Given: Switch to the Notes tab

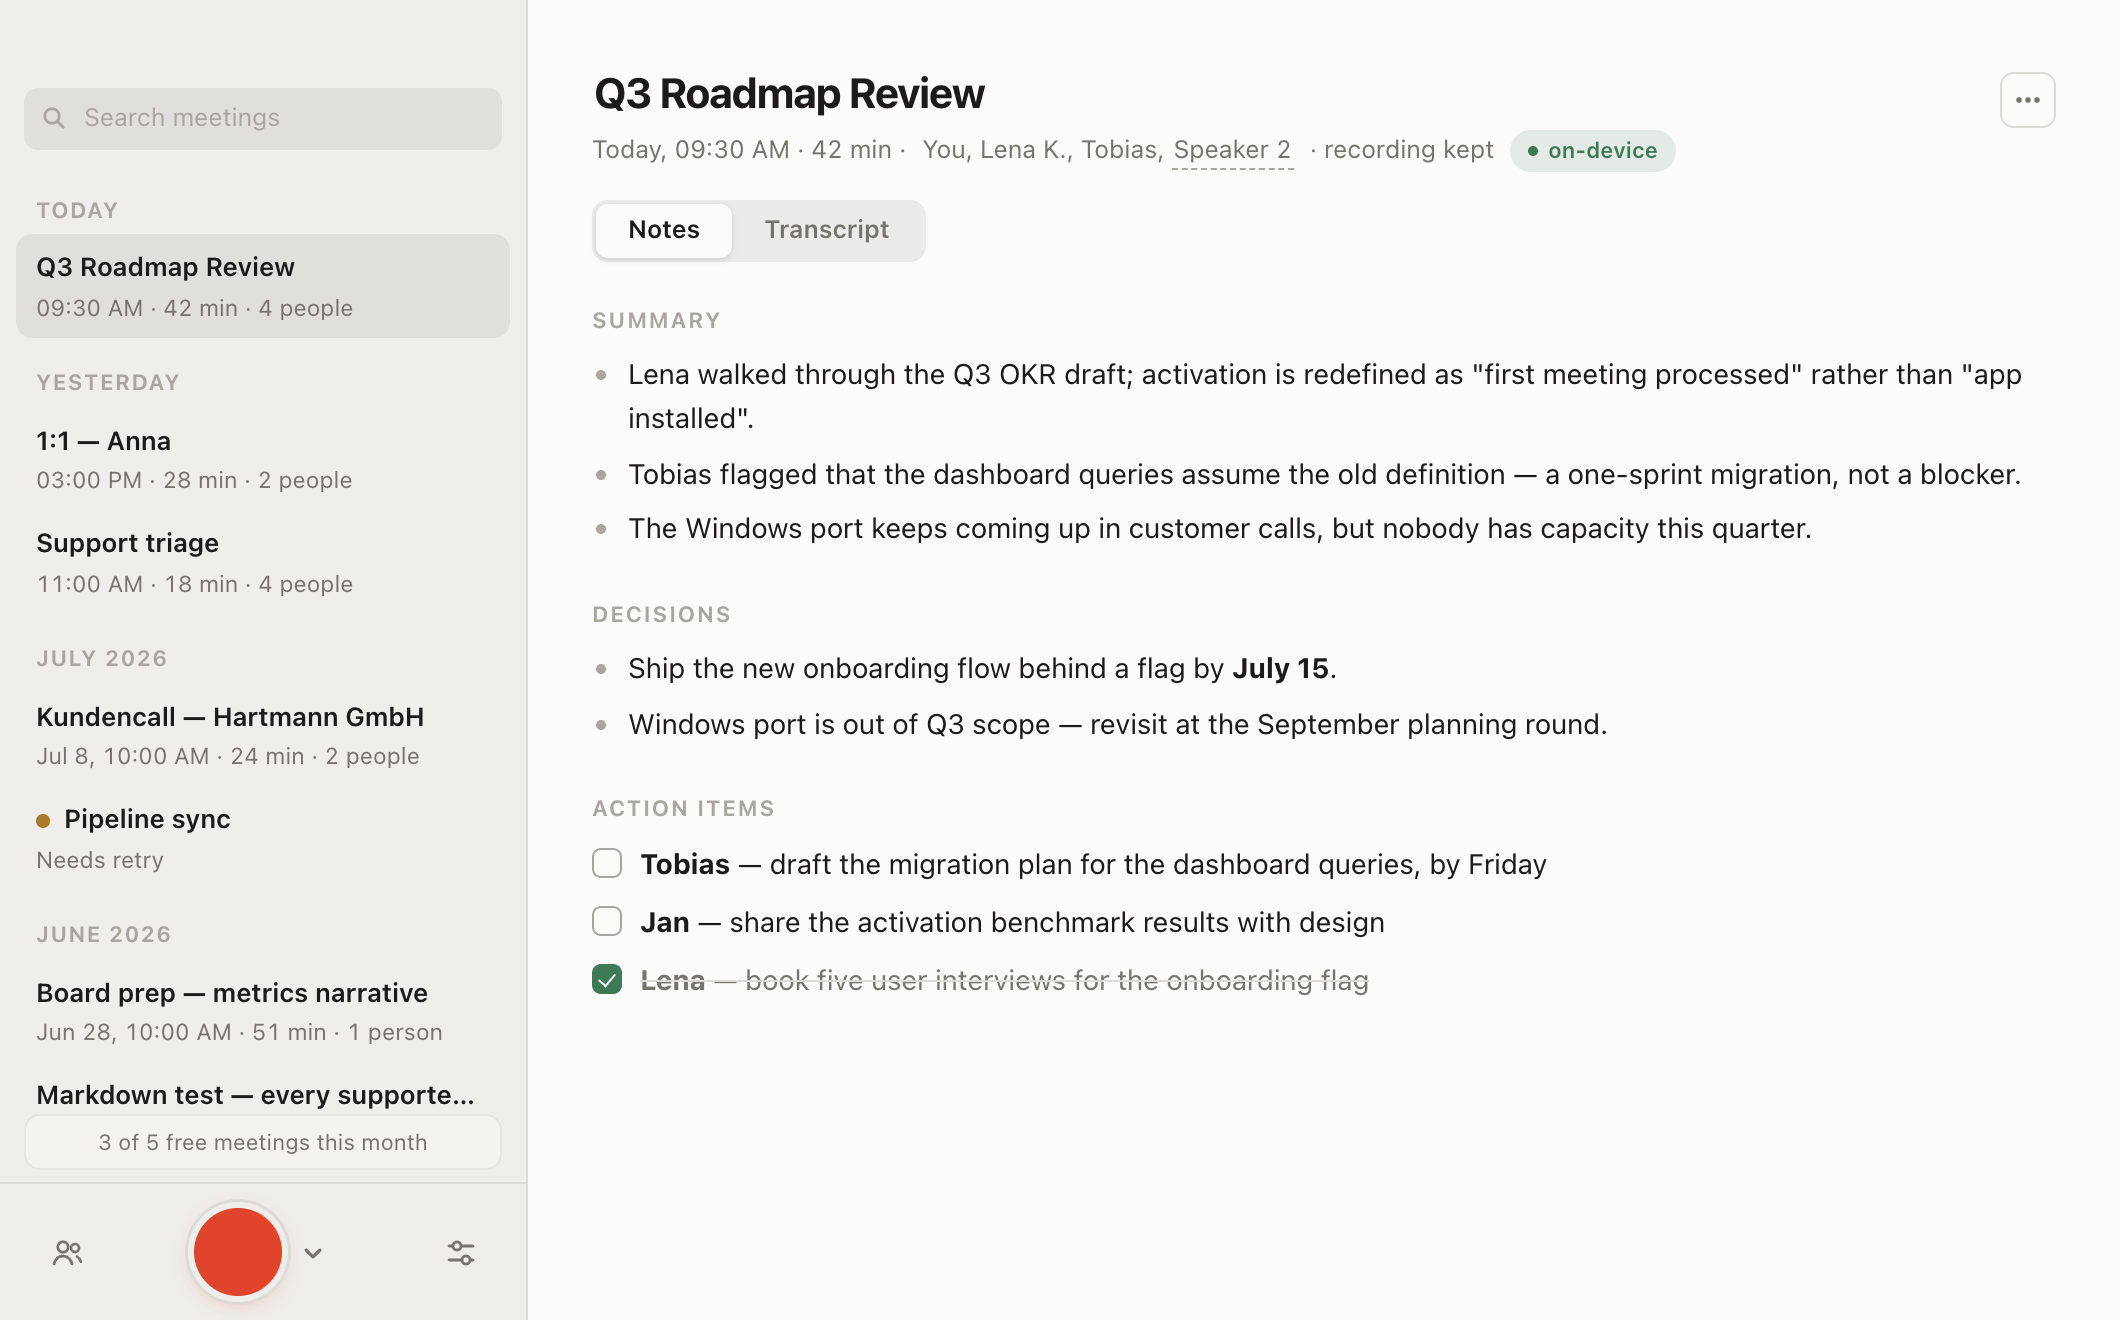Looking at the screenshot, I should (x=664, y=230).
